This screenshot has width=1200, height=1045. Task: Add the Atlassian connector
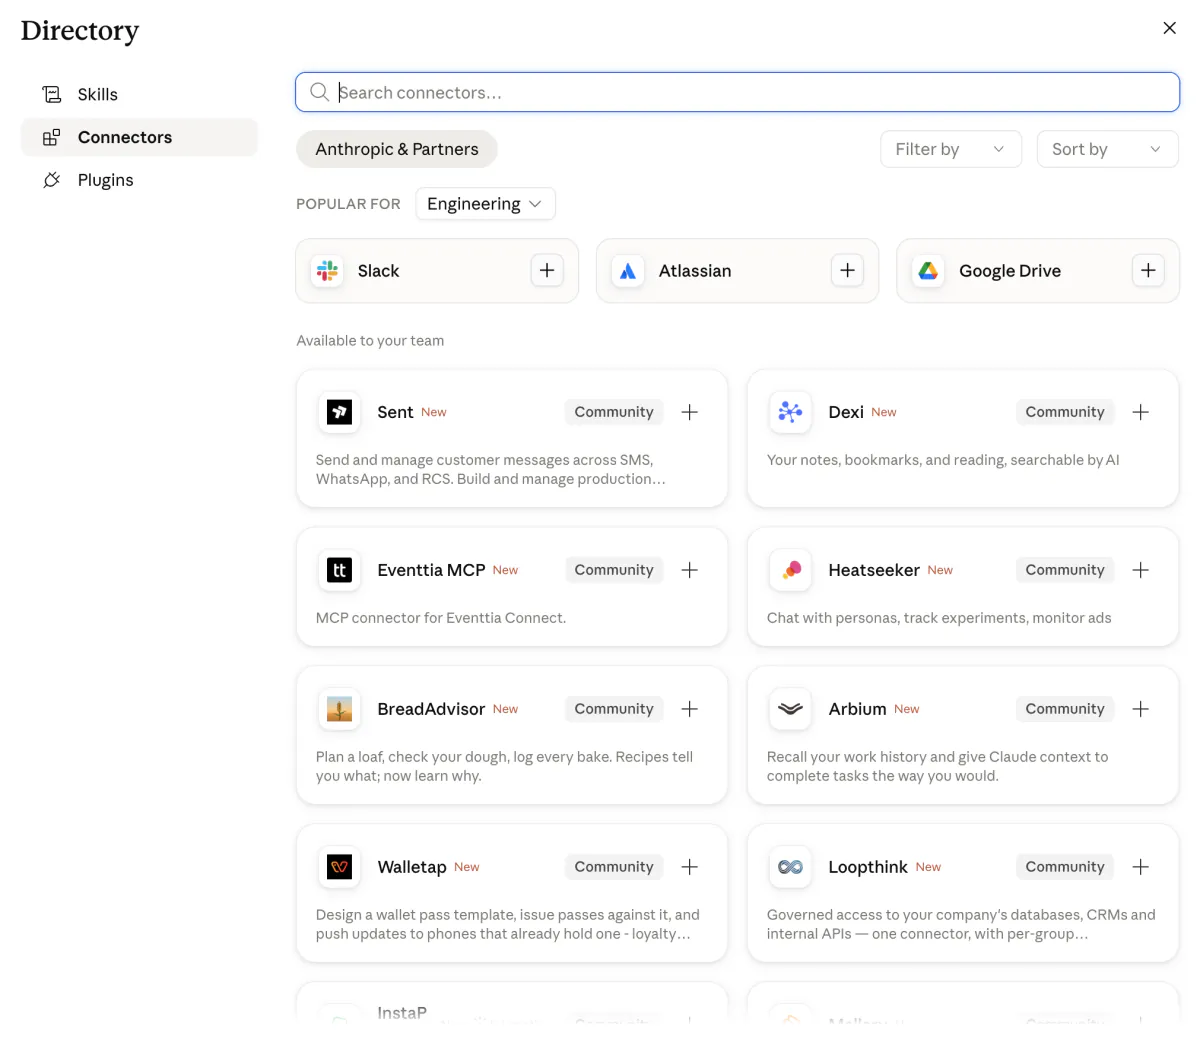[847, 270]
